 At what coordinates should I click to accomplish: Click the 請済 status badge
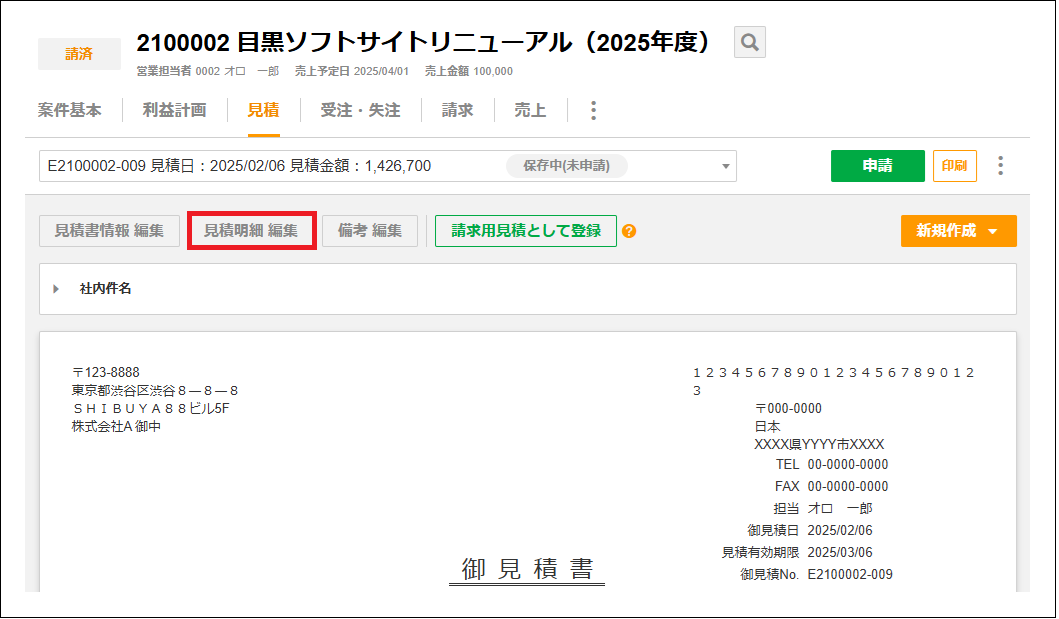coord(79,53)
